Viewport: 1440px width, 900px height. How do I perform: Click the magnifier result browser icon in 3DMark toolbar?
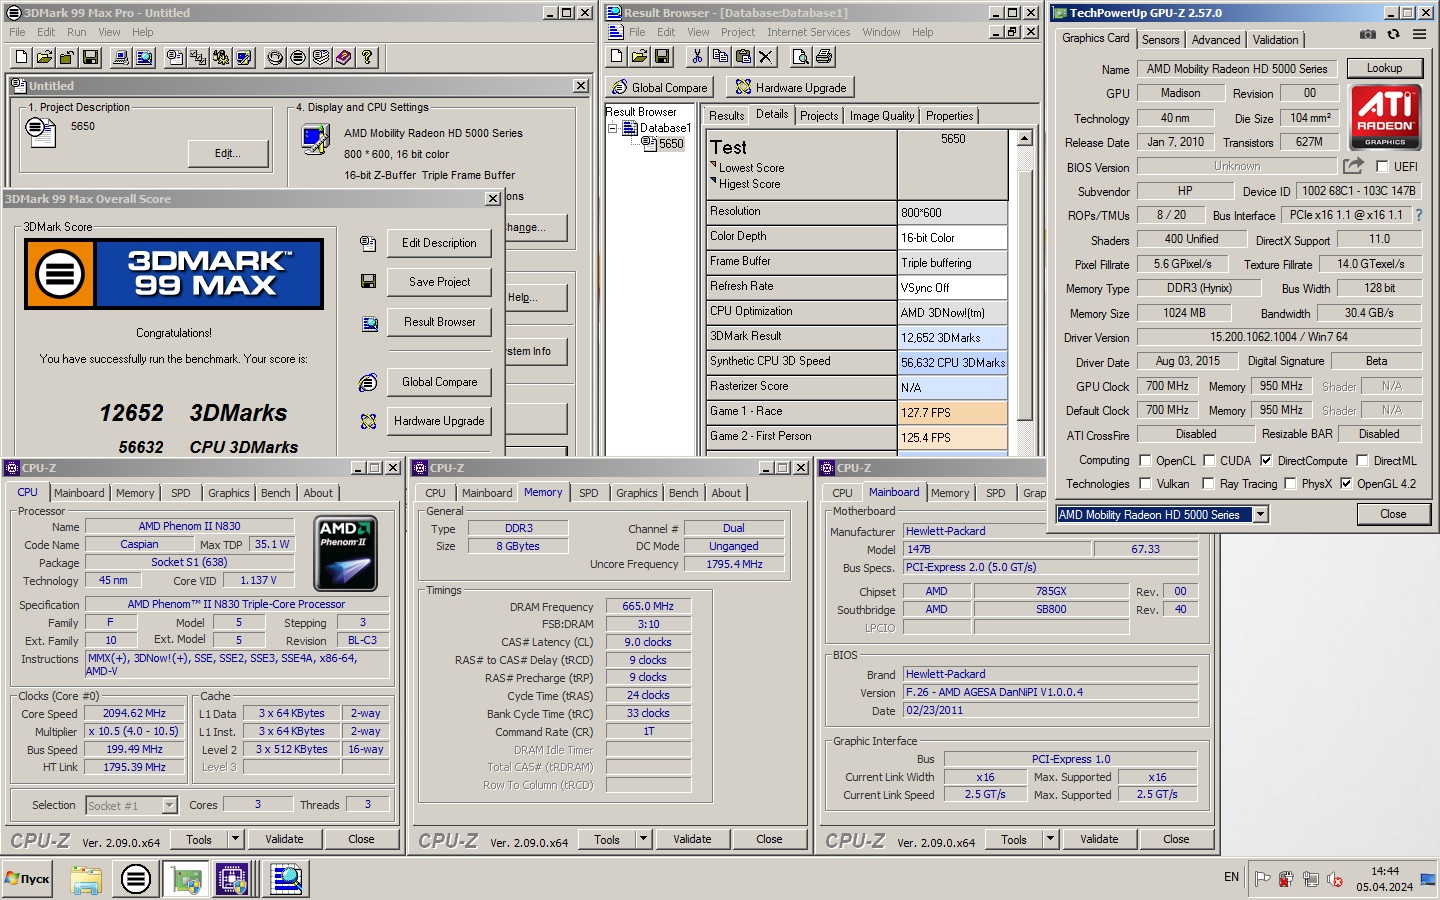[144, 57]
